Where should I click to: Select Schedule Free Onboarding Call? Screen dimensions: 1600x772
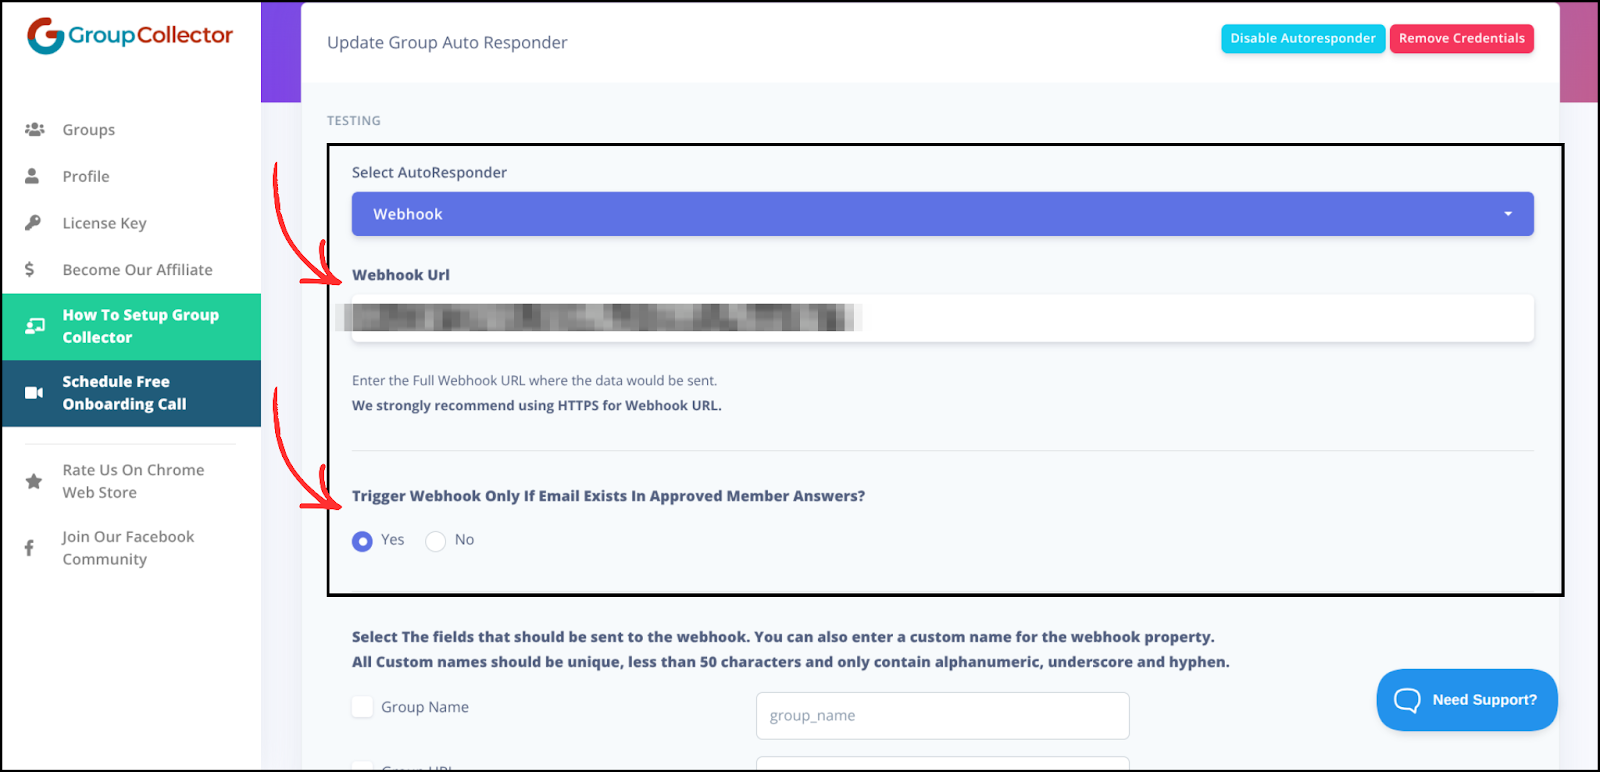132,393
